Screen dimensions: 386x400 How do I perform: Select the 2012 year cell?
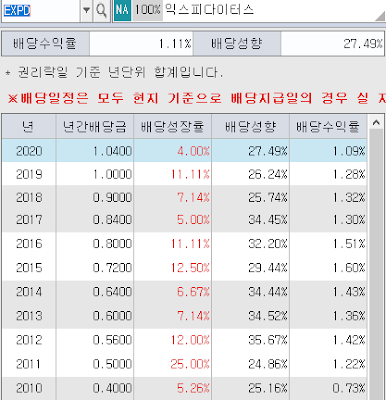coord(29,340)
